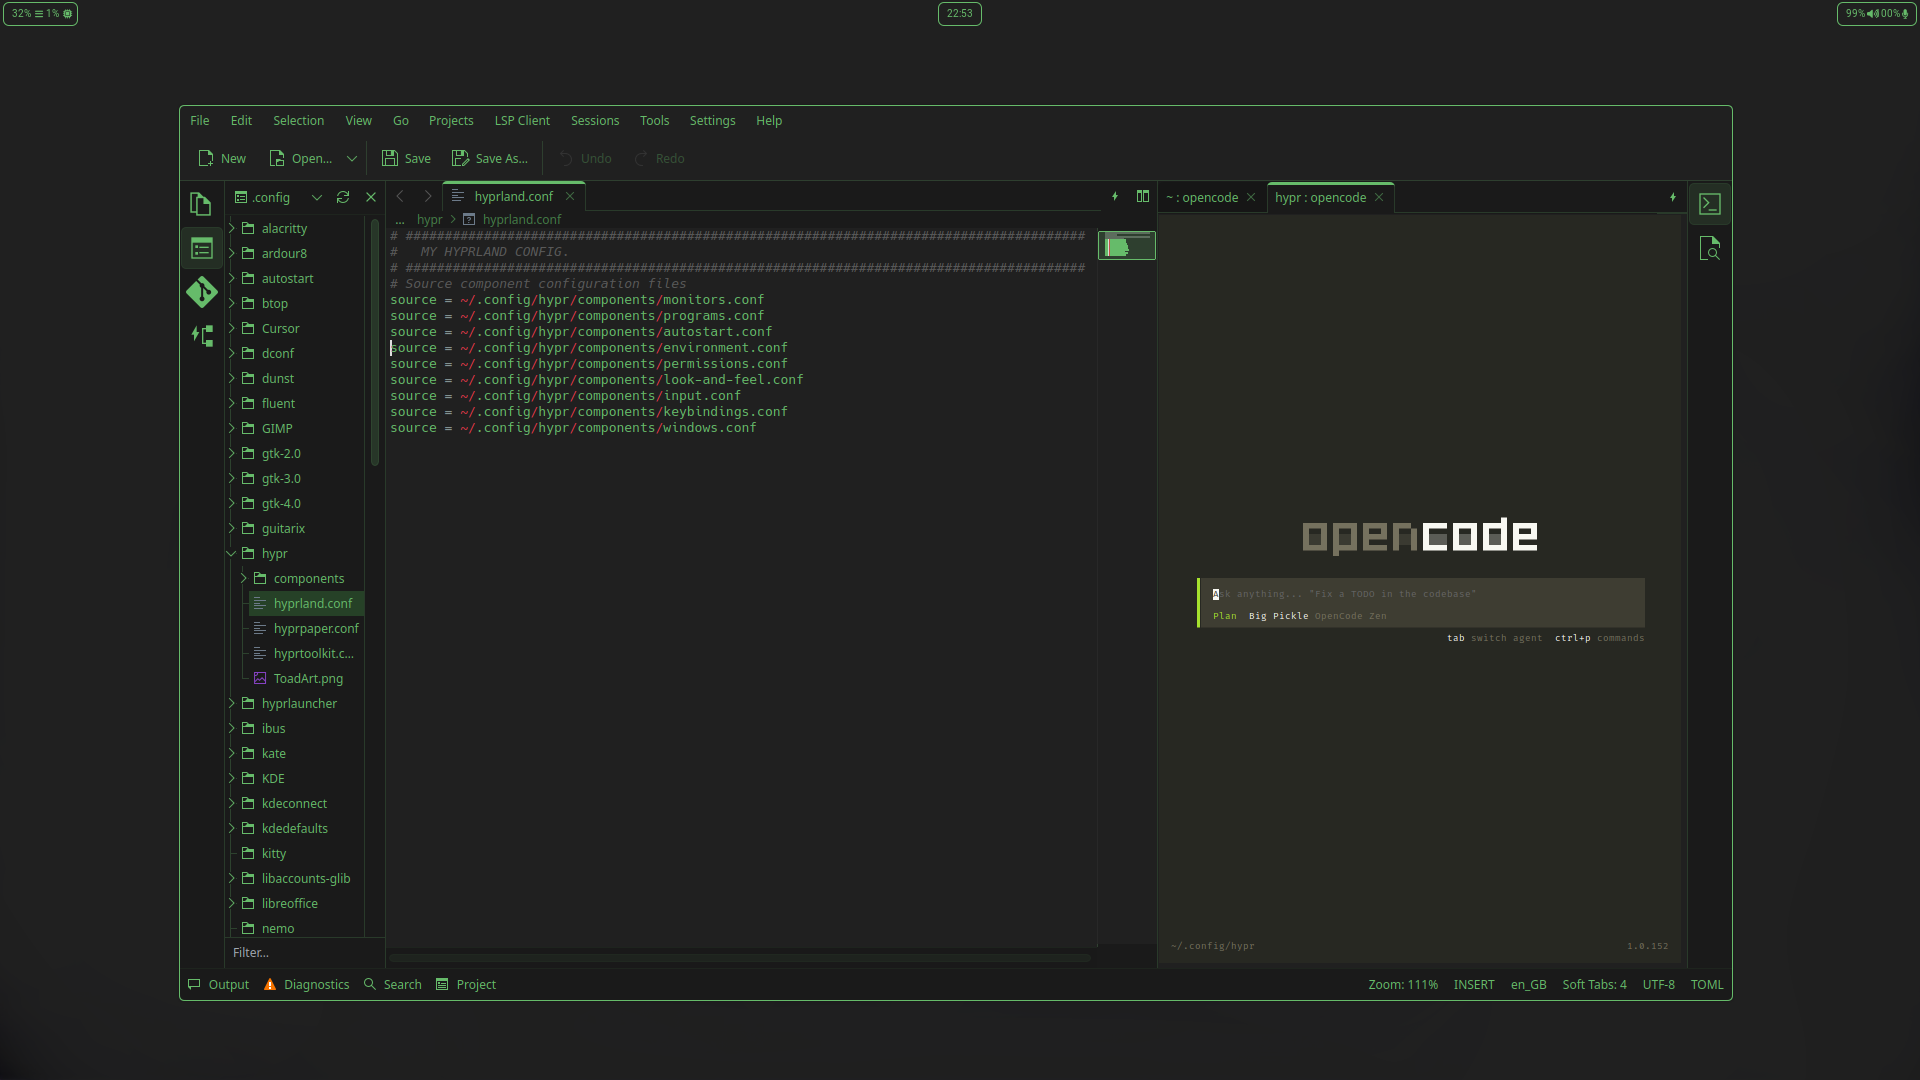Toggle the Output panel button

tap(219, 984)
